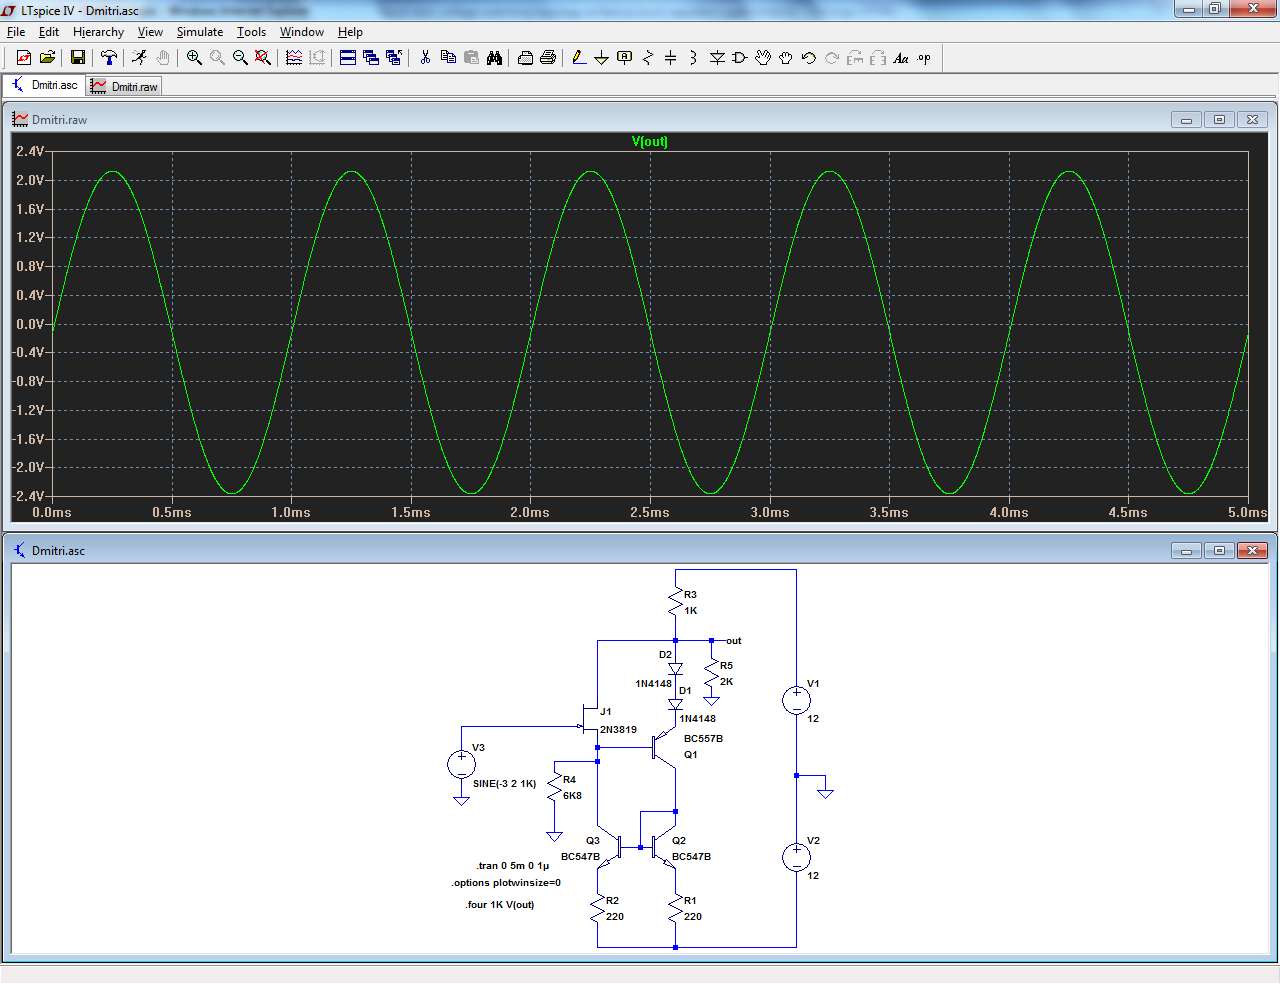Minimize the Dmitri.asc schematic window

tap(1186, 550)
